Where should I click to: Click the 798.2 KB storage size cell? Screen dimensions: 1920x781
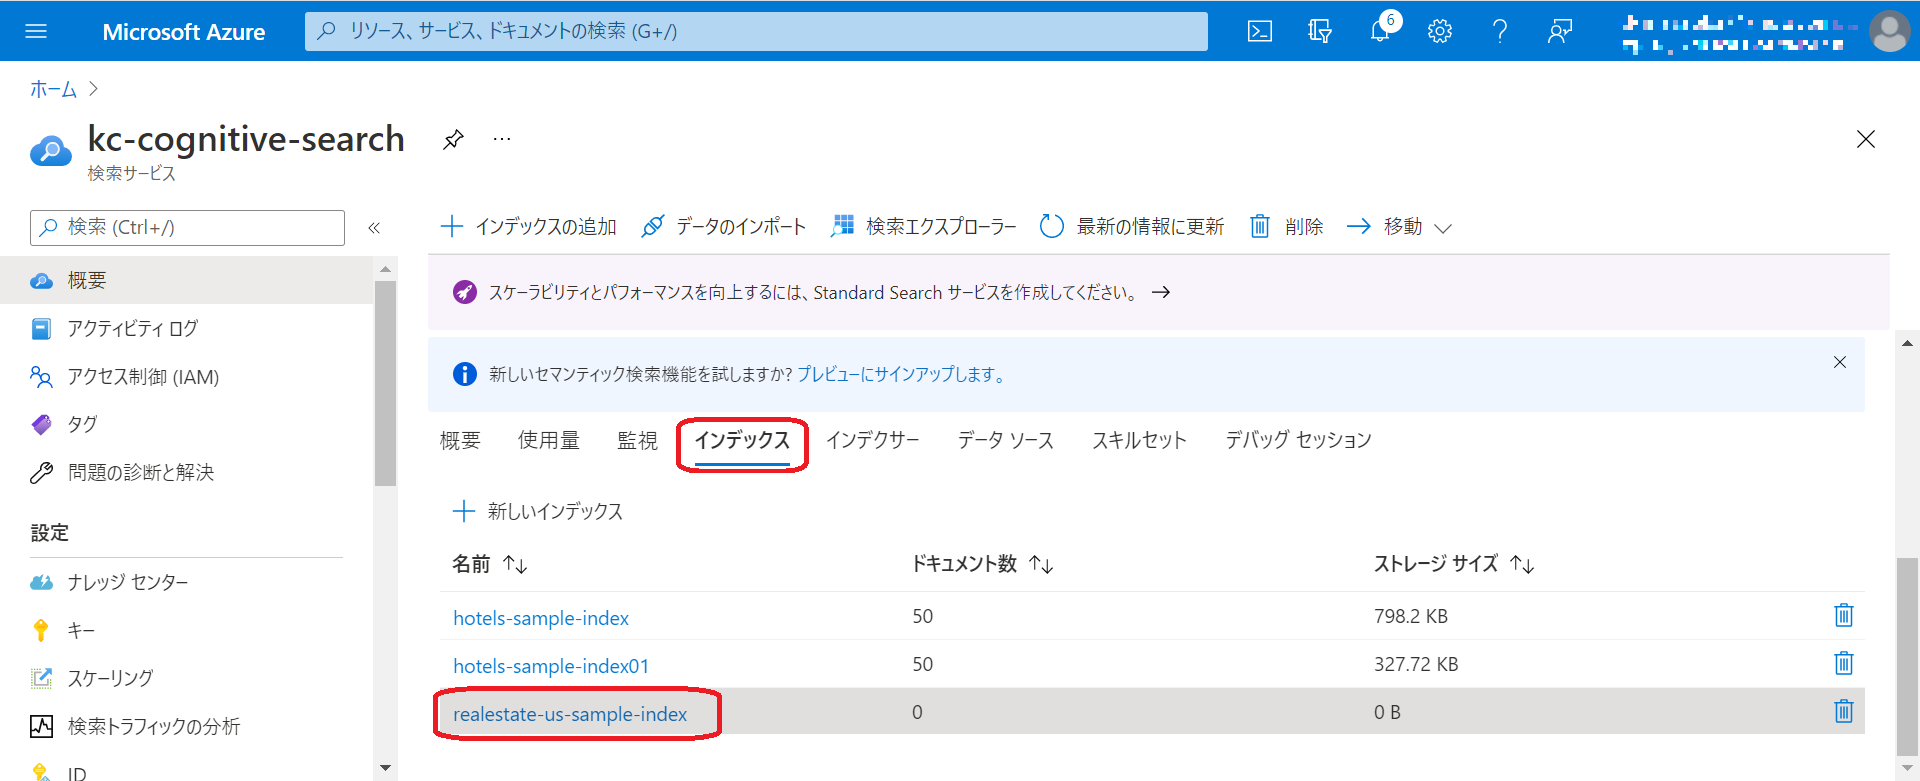tap(1411, 616)
